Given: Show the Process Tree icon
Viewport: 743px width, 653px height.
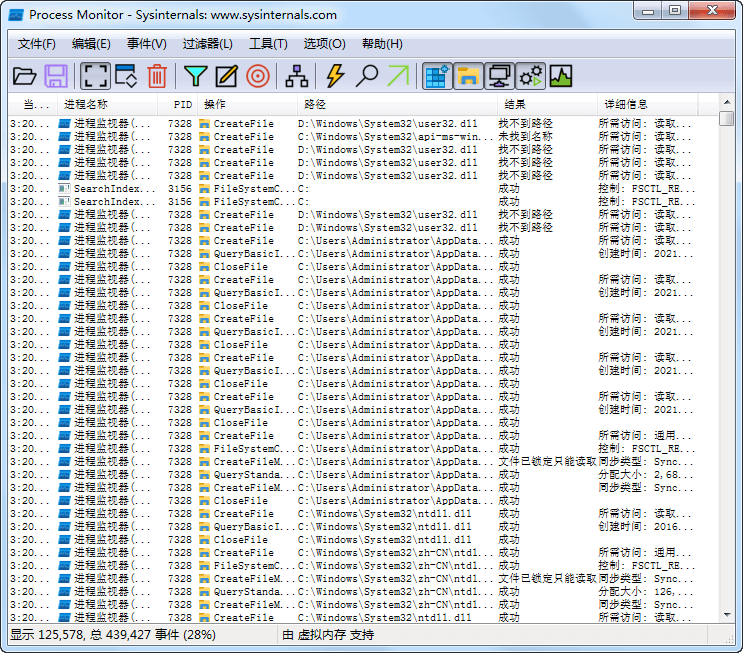Looking at the screenshot, I should click(297, 75).
